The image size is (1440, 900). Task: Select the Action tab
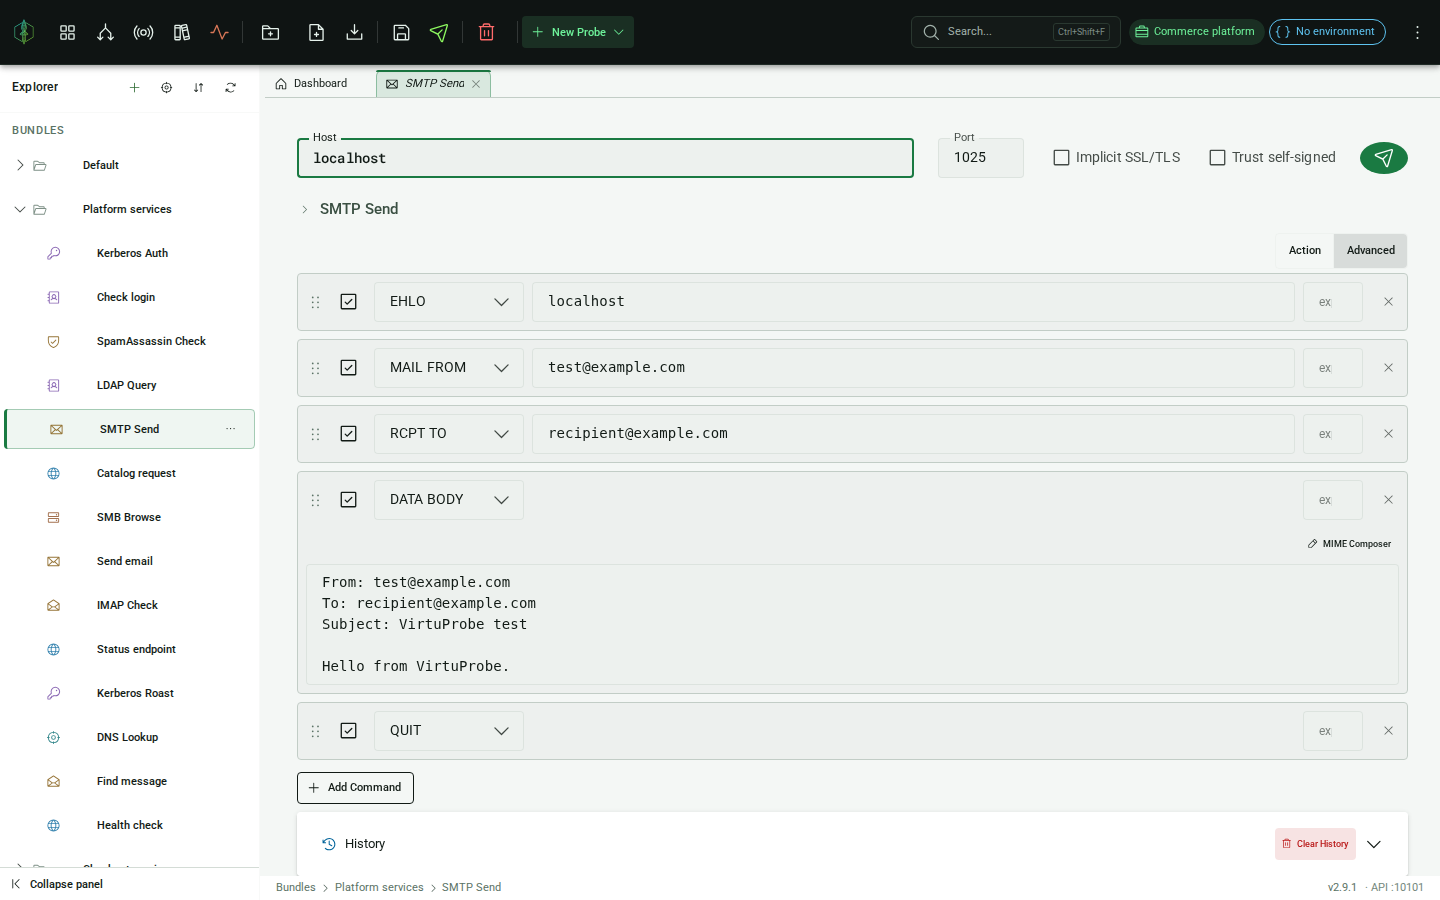point(1305,251)
